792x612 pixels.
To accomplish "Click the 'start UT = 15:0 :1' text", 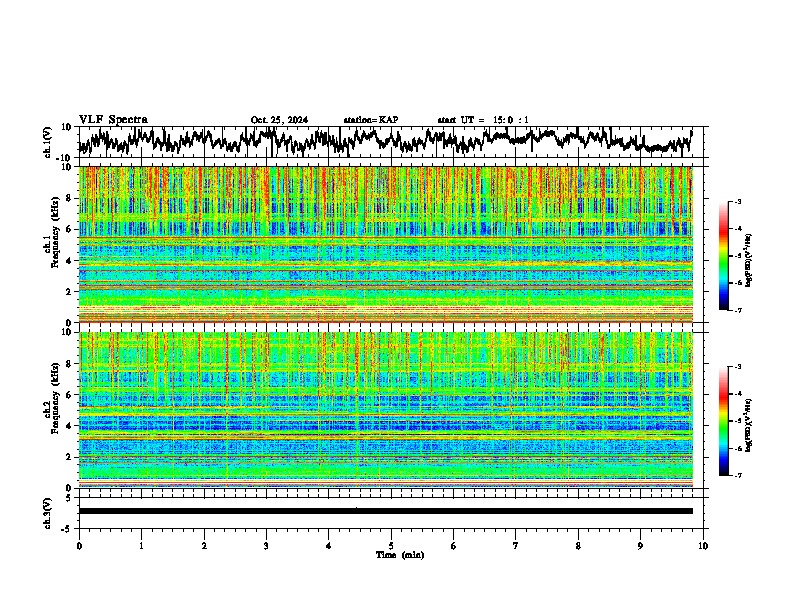I will [x=483, y=120].
